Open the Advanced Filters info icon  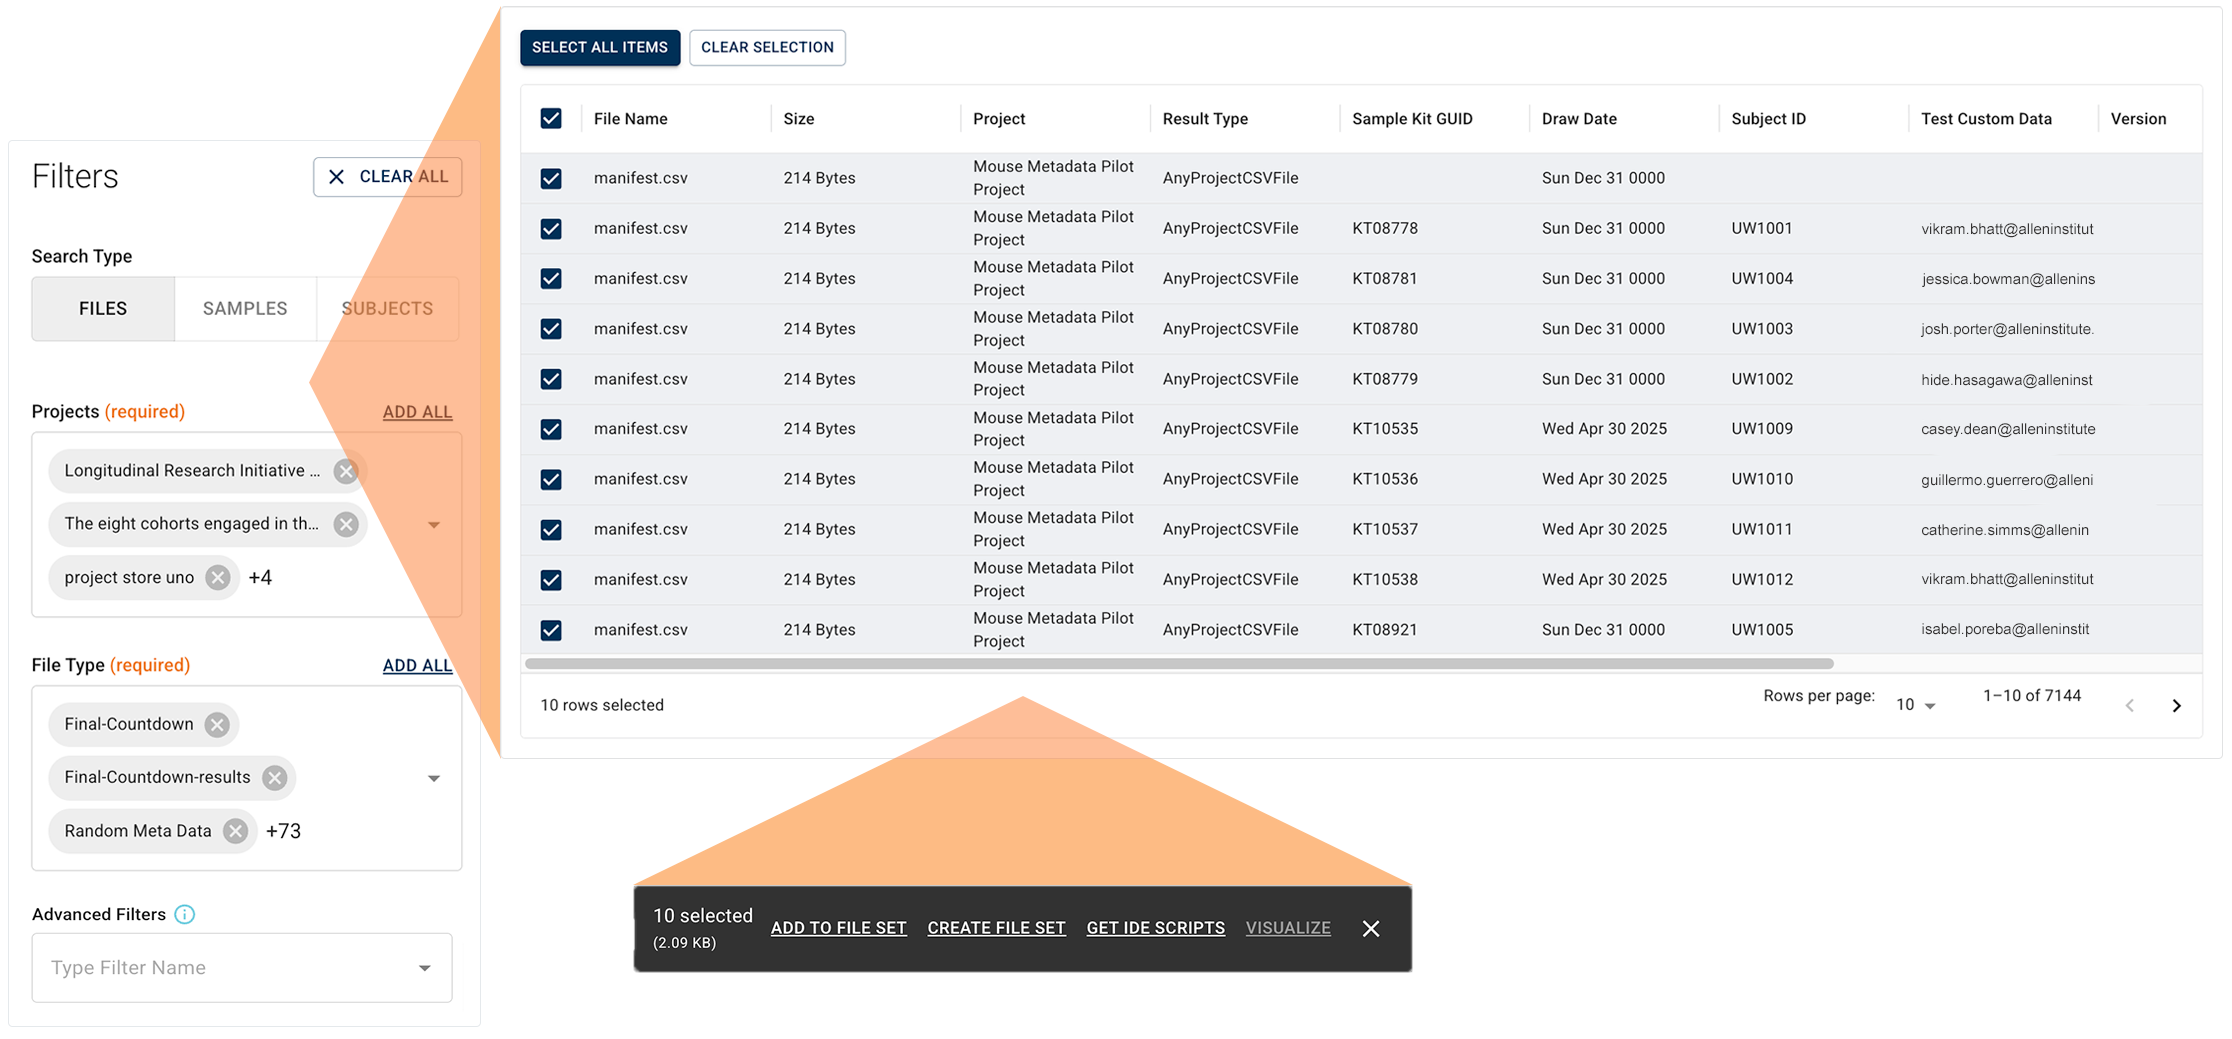click(x=185, y=914)
